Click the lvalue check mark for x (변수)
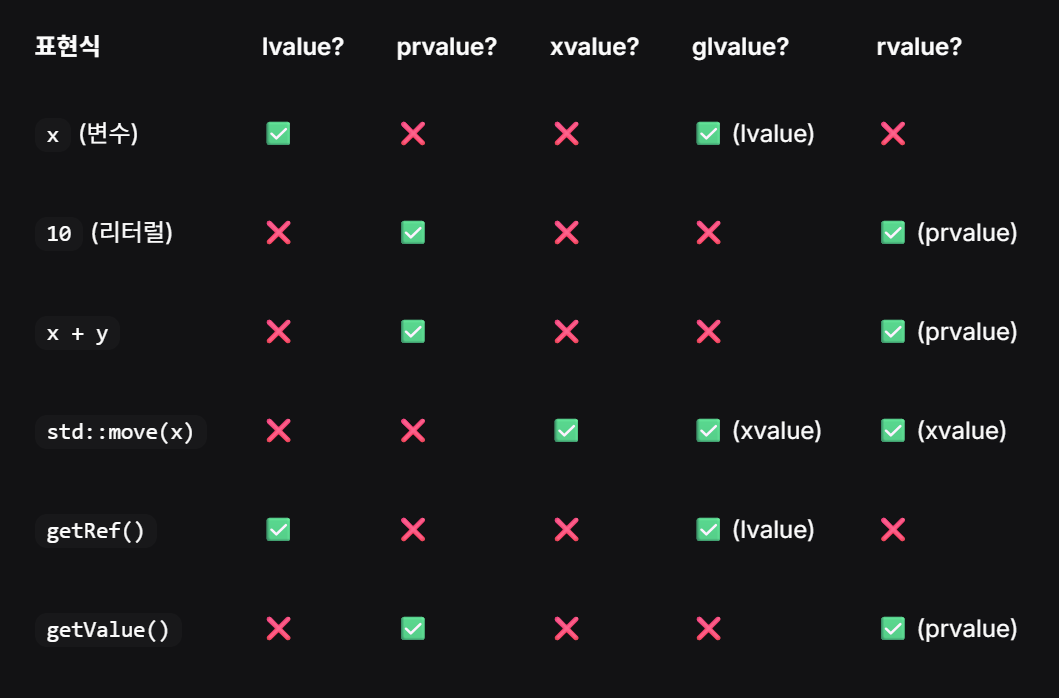Viewport: 1059px width, 698px height. pos(278,134)
